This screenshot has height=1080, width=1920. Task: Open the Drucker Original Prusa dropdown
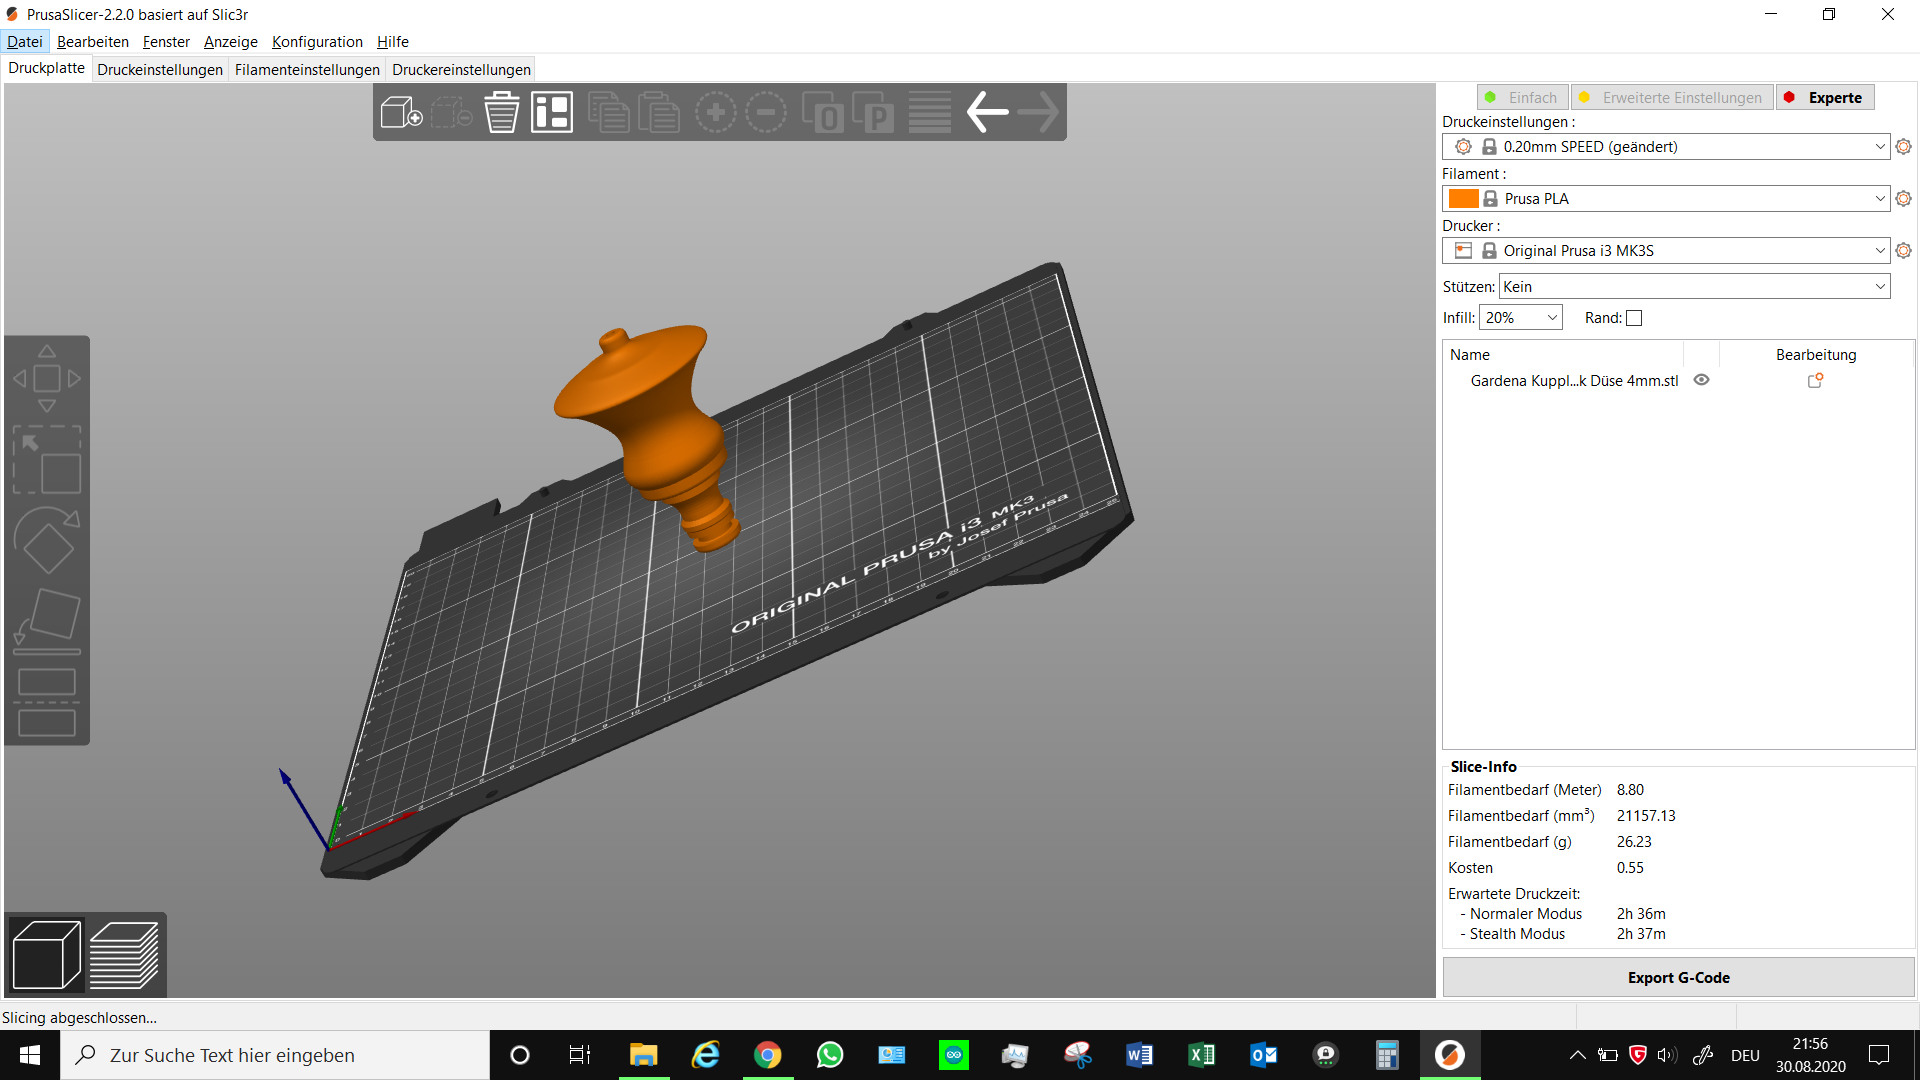click(x=1666, y=251)
